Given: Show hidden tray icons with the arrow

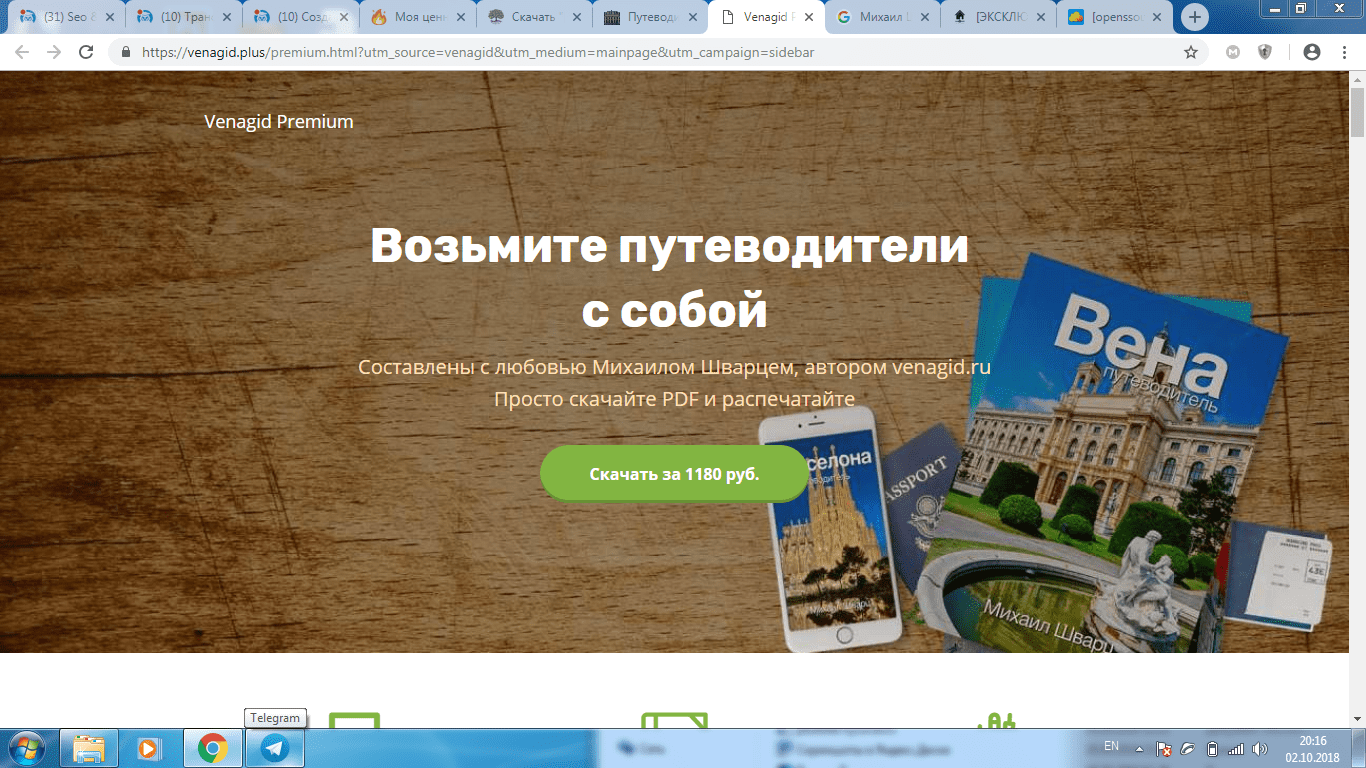Looking at the screenshot, I should coord(1138,748).
